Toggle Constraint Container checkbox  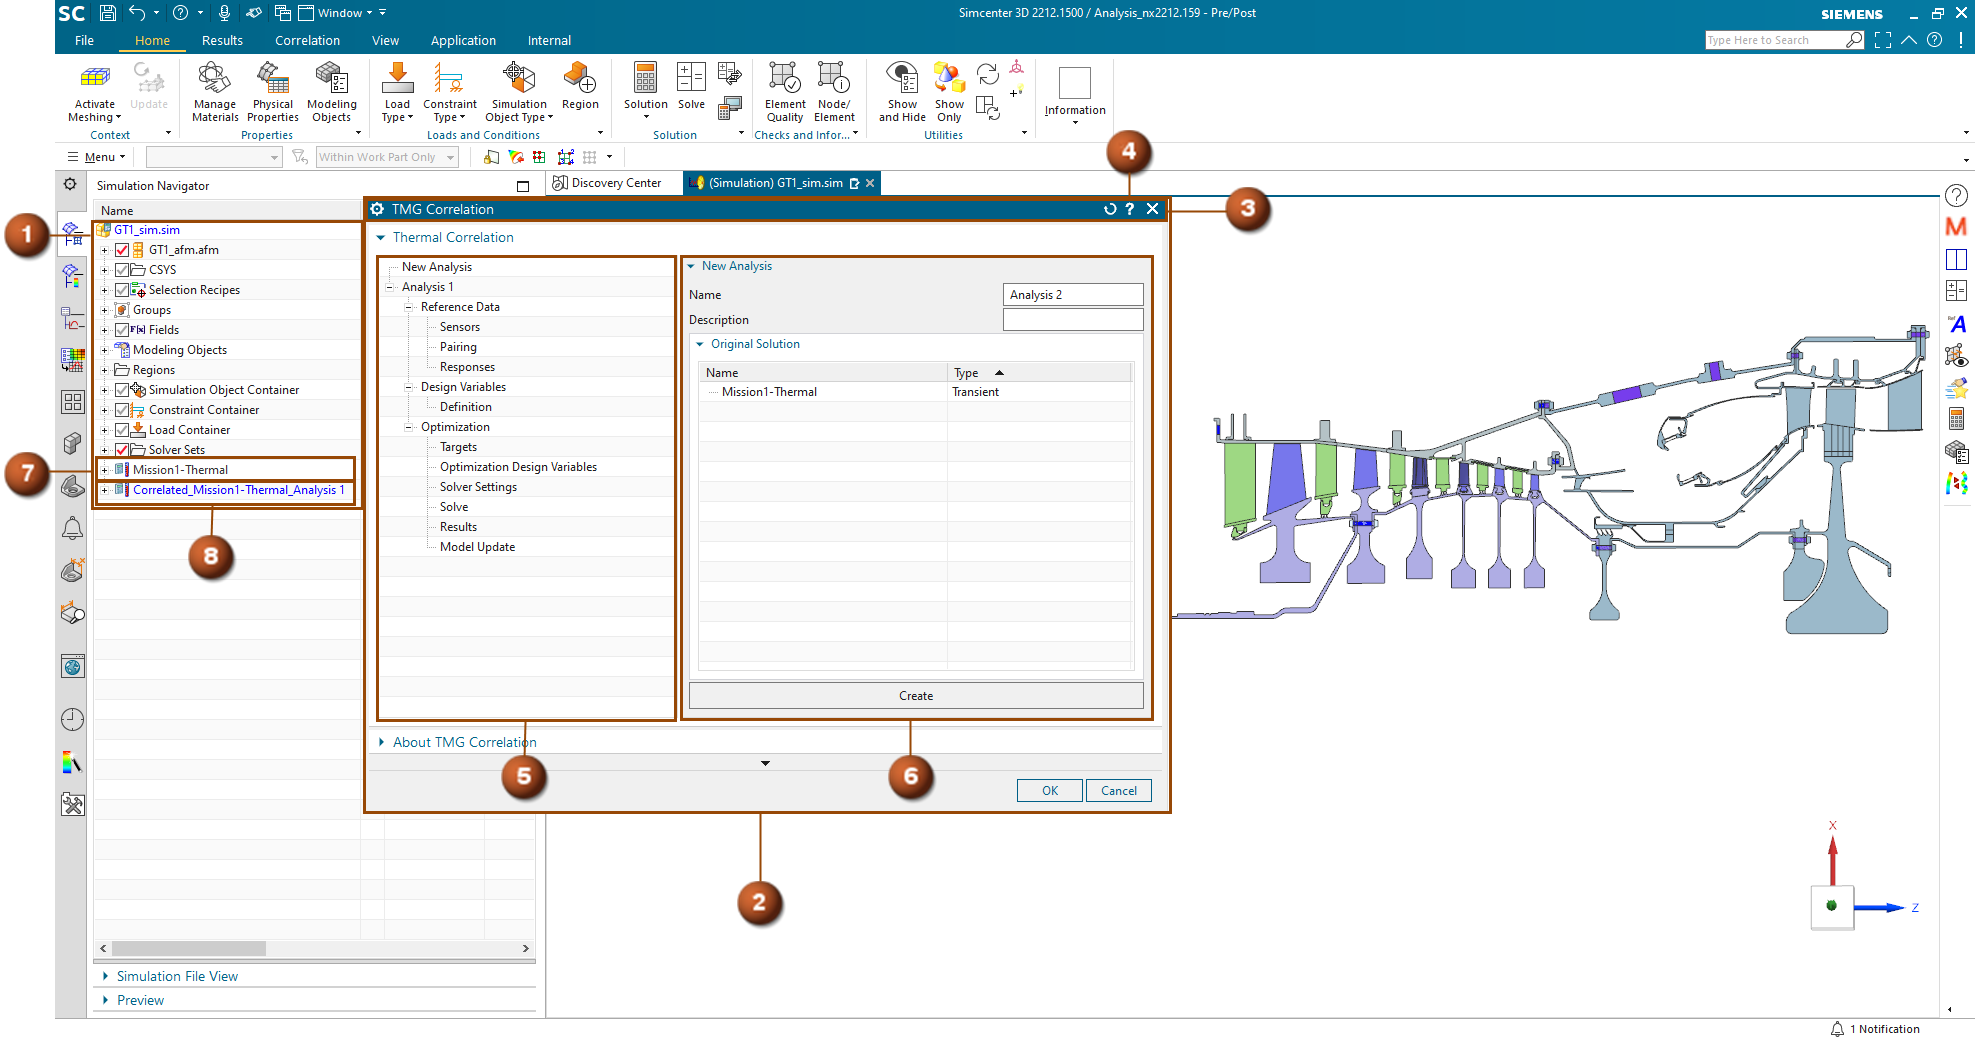(122, 410)
